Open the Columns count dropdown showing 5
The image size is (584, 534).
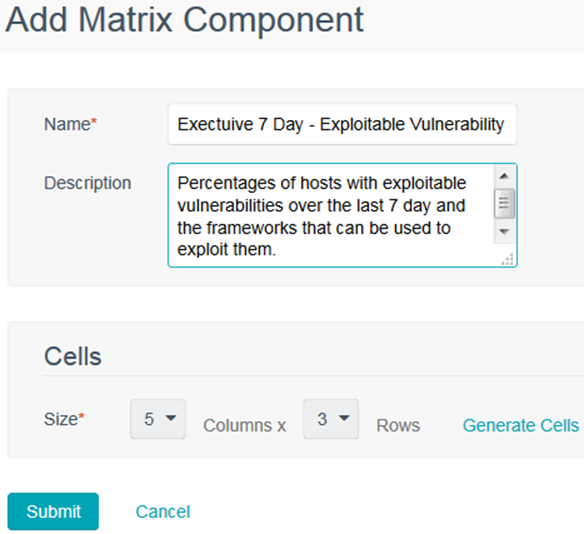tap(158, 419)
